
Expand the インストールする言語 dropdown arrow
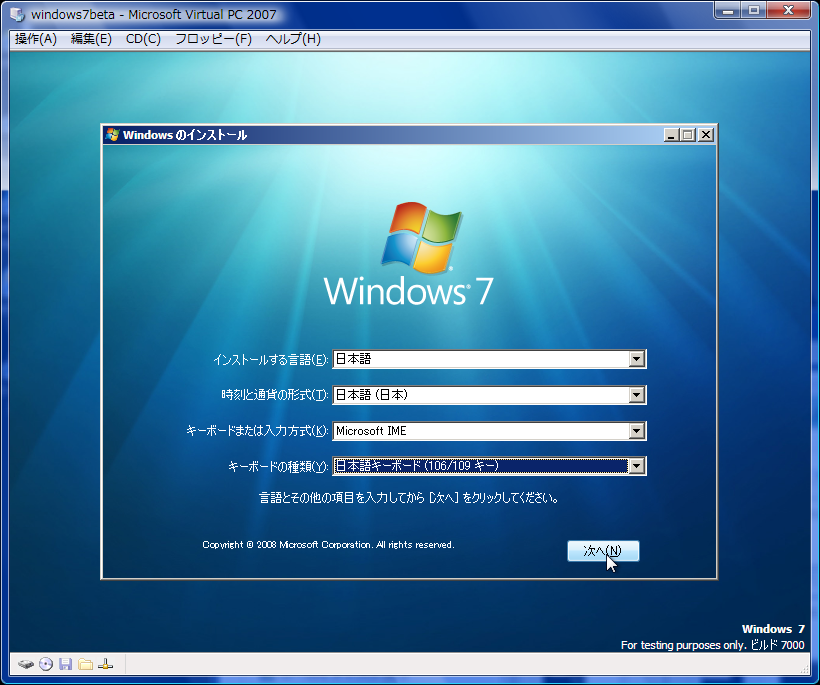pyautogui.click(x=636, y=359)
